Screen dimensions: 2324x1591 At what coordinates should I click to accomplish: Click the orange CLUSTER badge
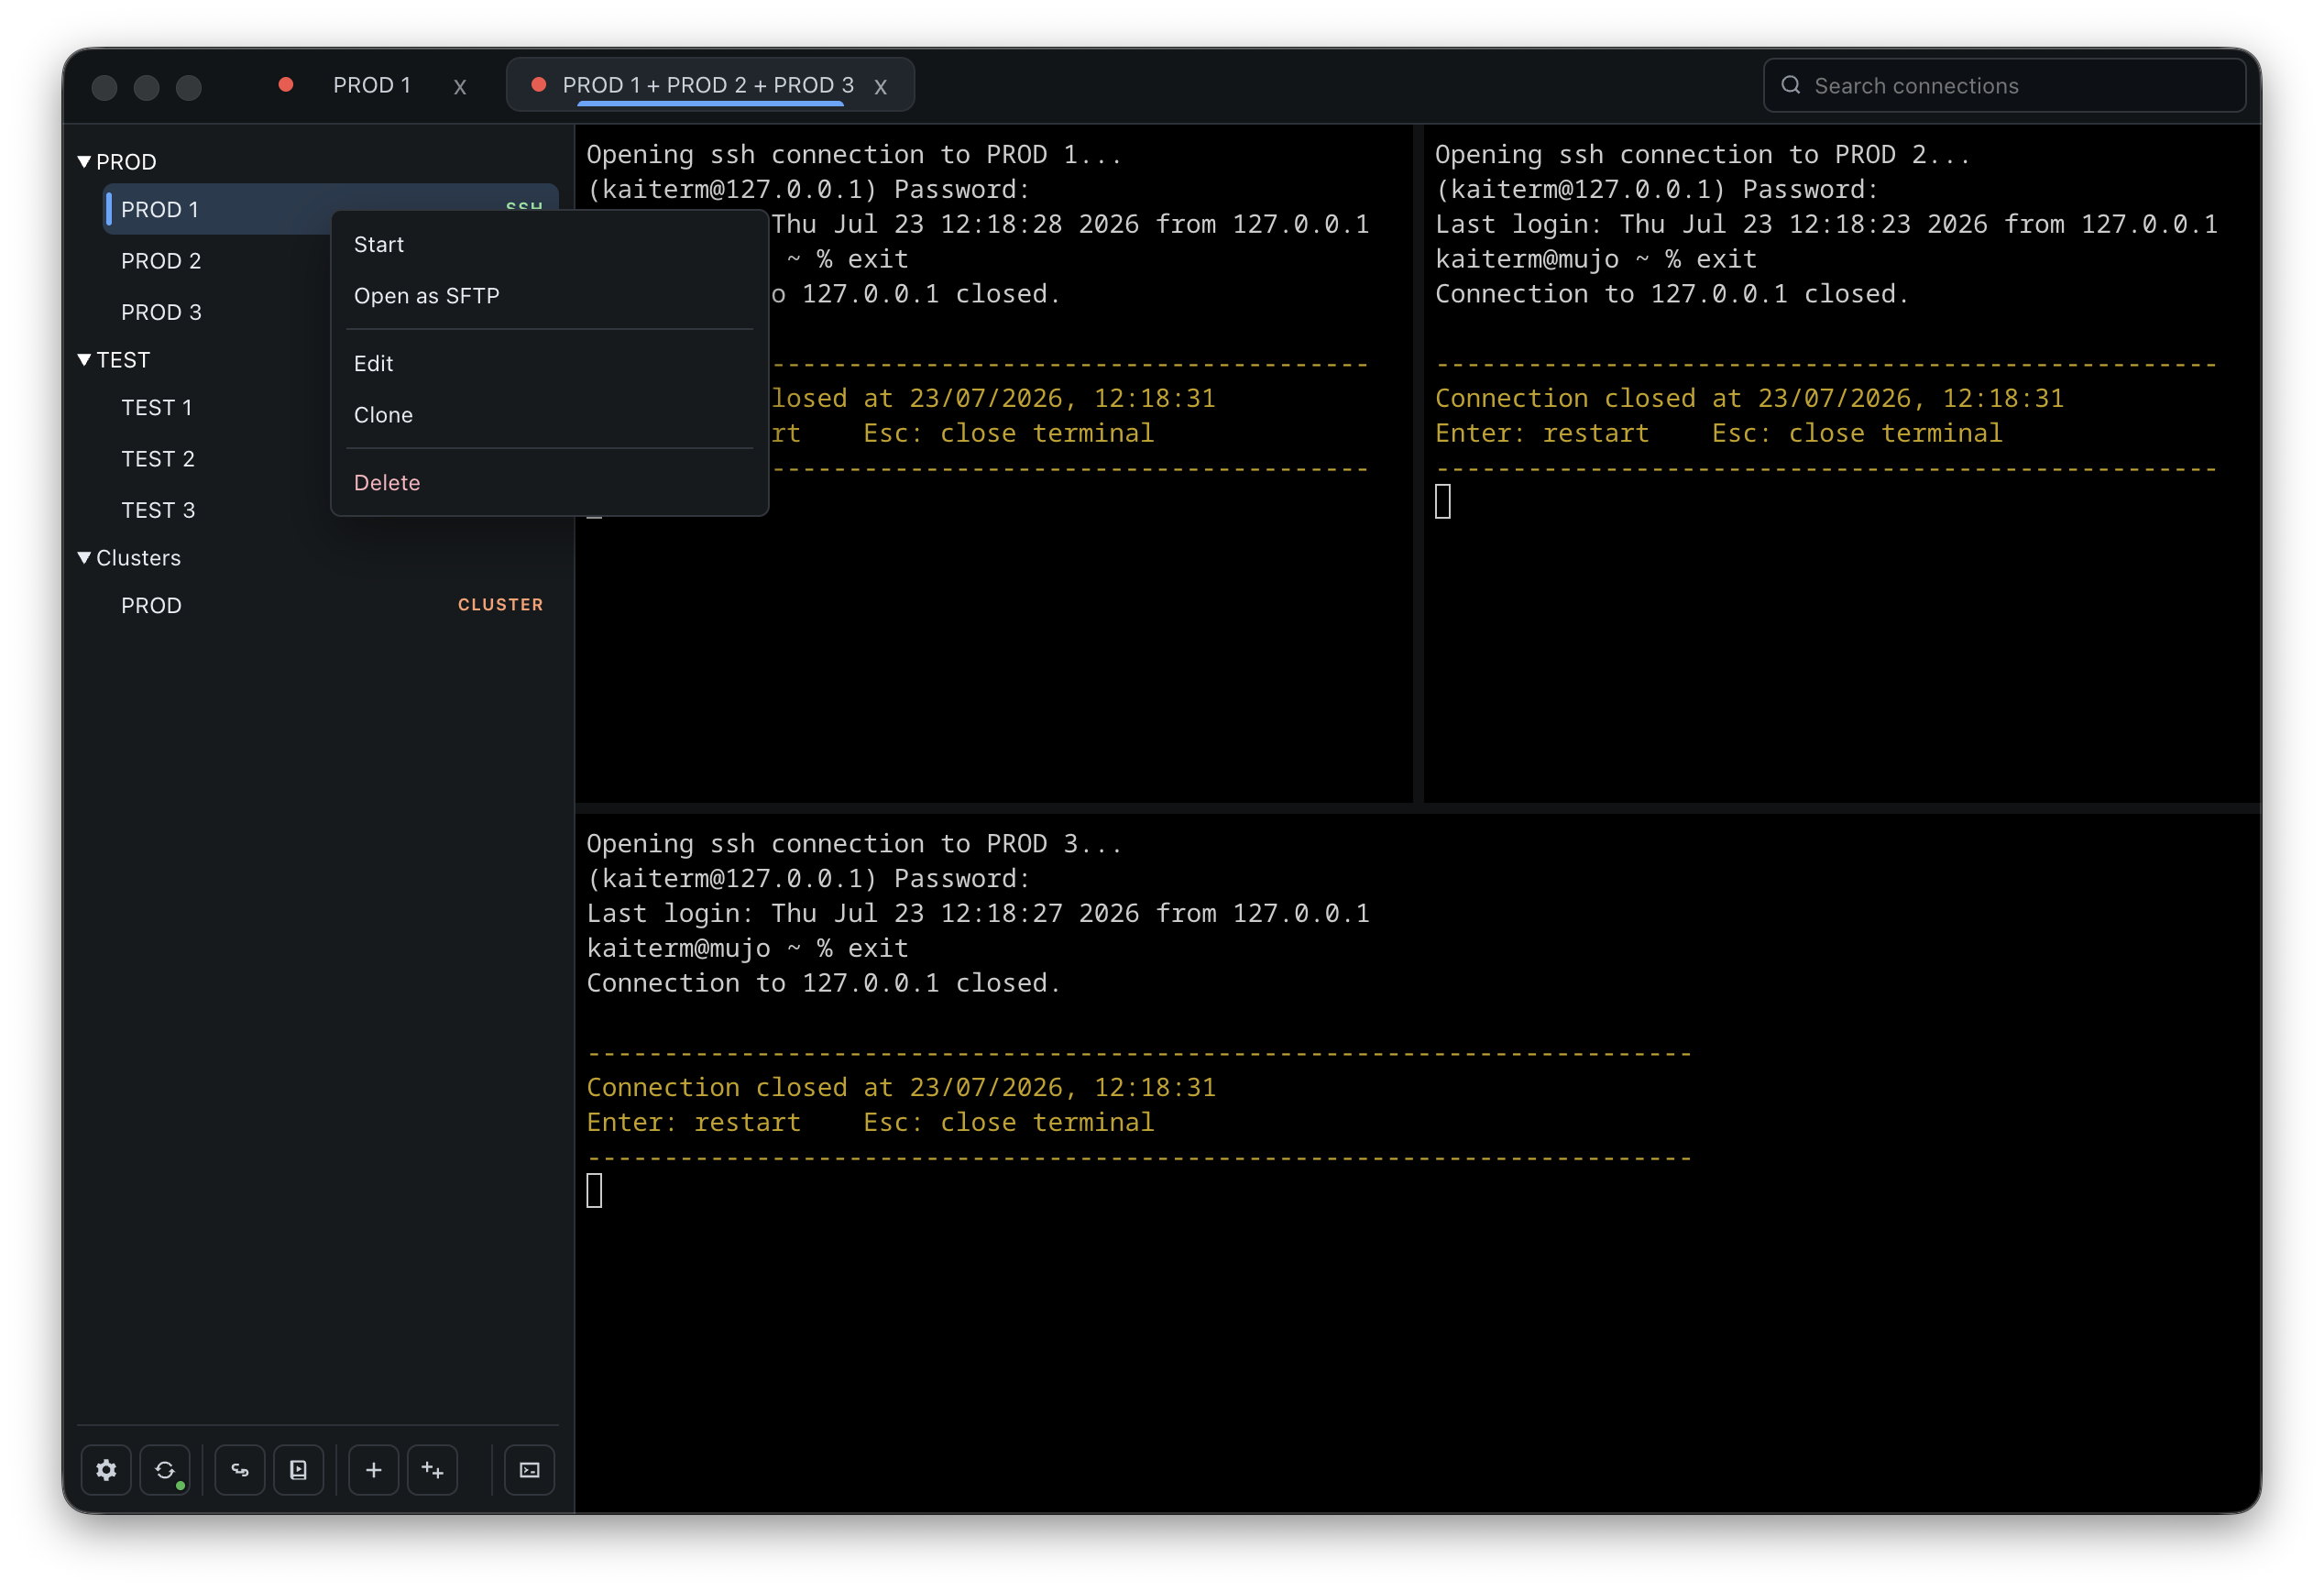(x=500, y=604)
